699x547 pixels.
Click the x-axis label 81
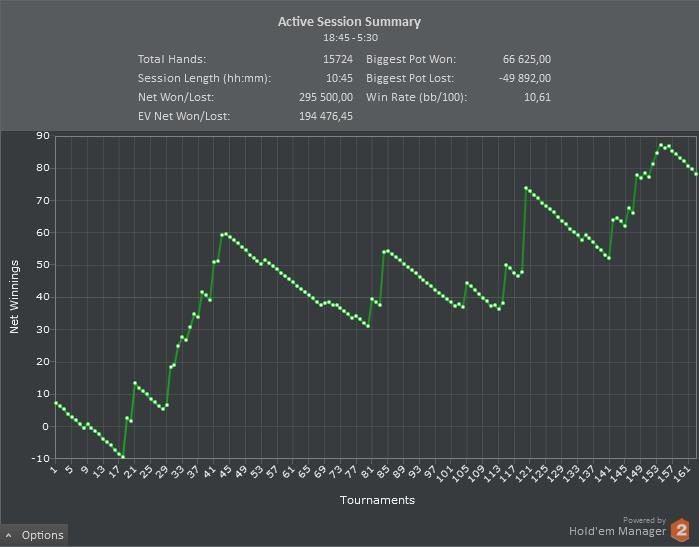[x=366, y=472]
